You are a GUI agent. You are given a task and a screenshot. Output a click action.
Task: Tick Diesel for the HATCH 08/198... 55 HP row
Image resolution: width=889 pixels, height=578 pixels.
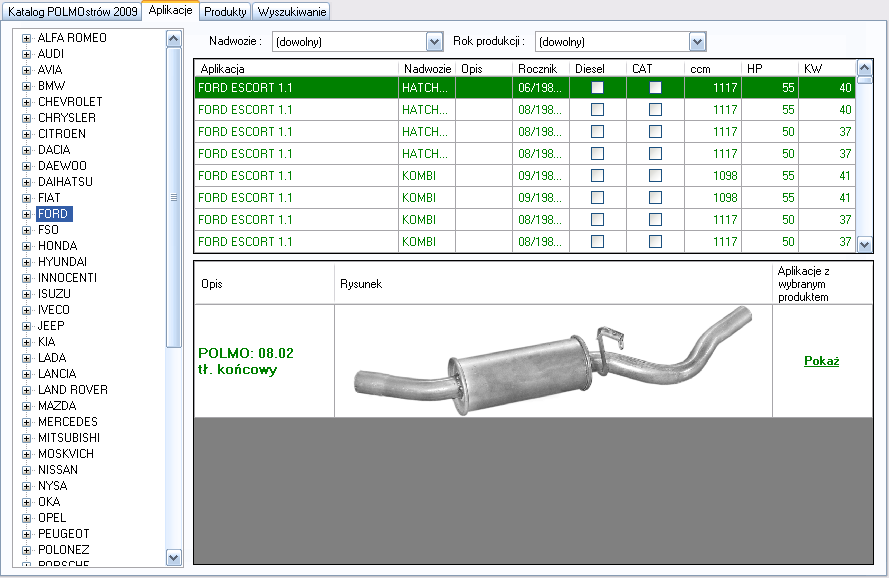597,109
